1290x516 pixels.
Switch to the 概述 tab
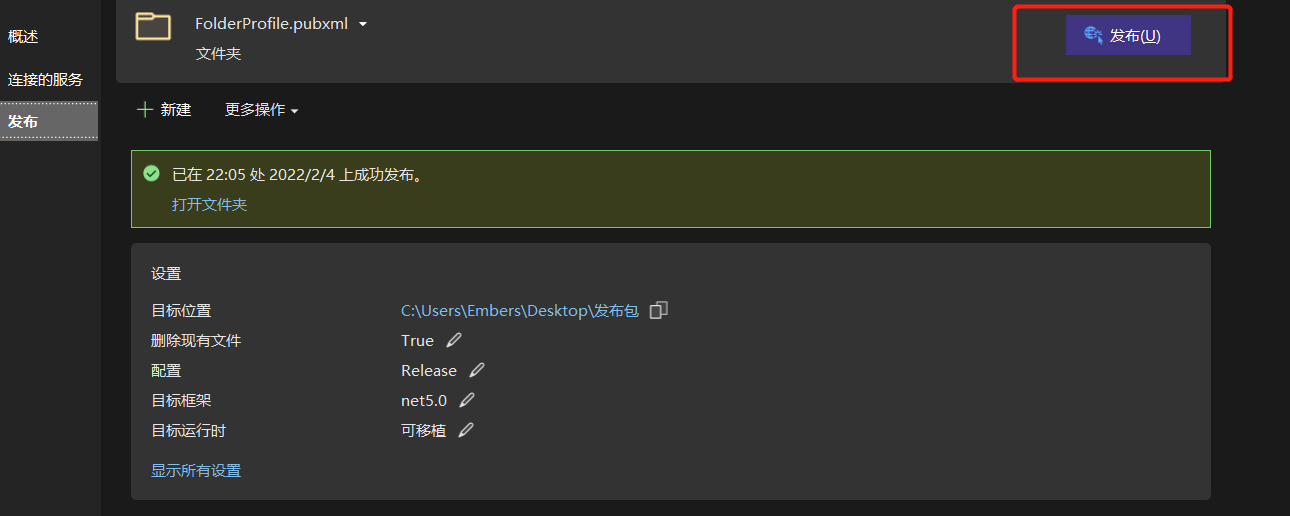(23, 37)
